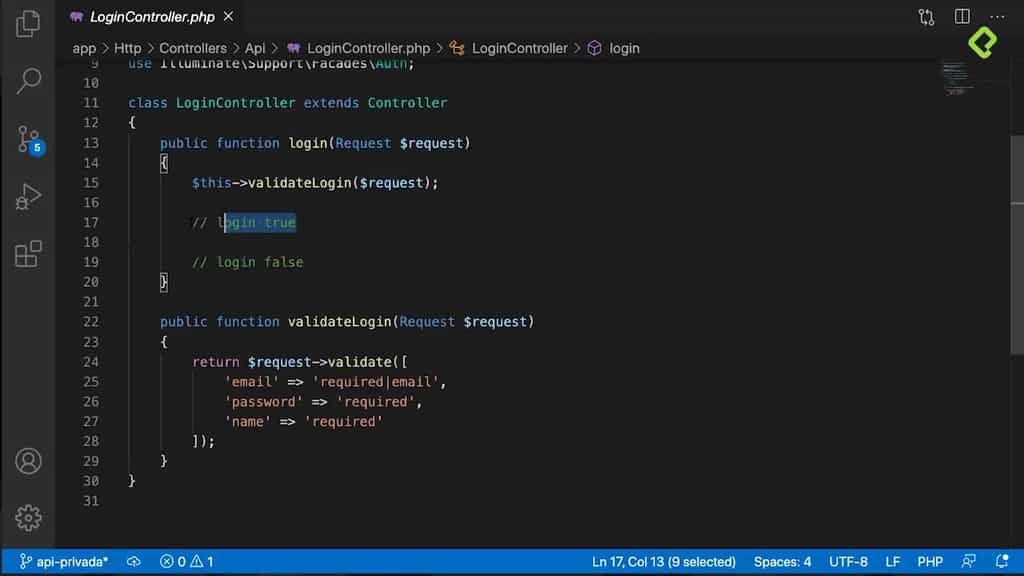
Task: Open the Settings gear icon
Action: (29, 517)
